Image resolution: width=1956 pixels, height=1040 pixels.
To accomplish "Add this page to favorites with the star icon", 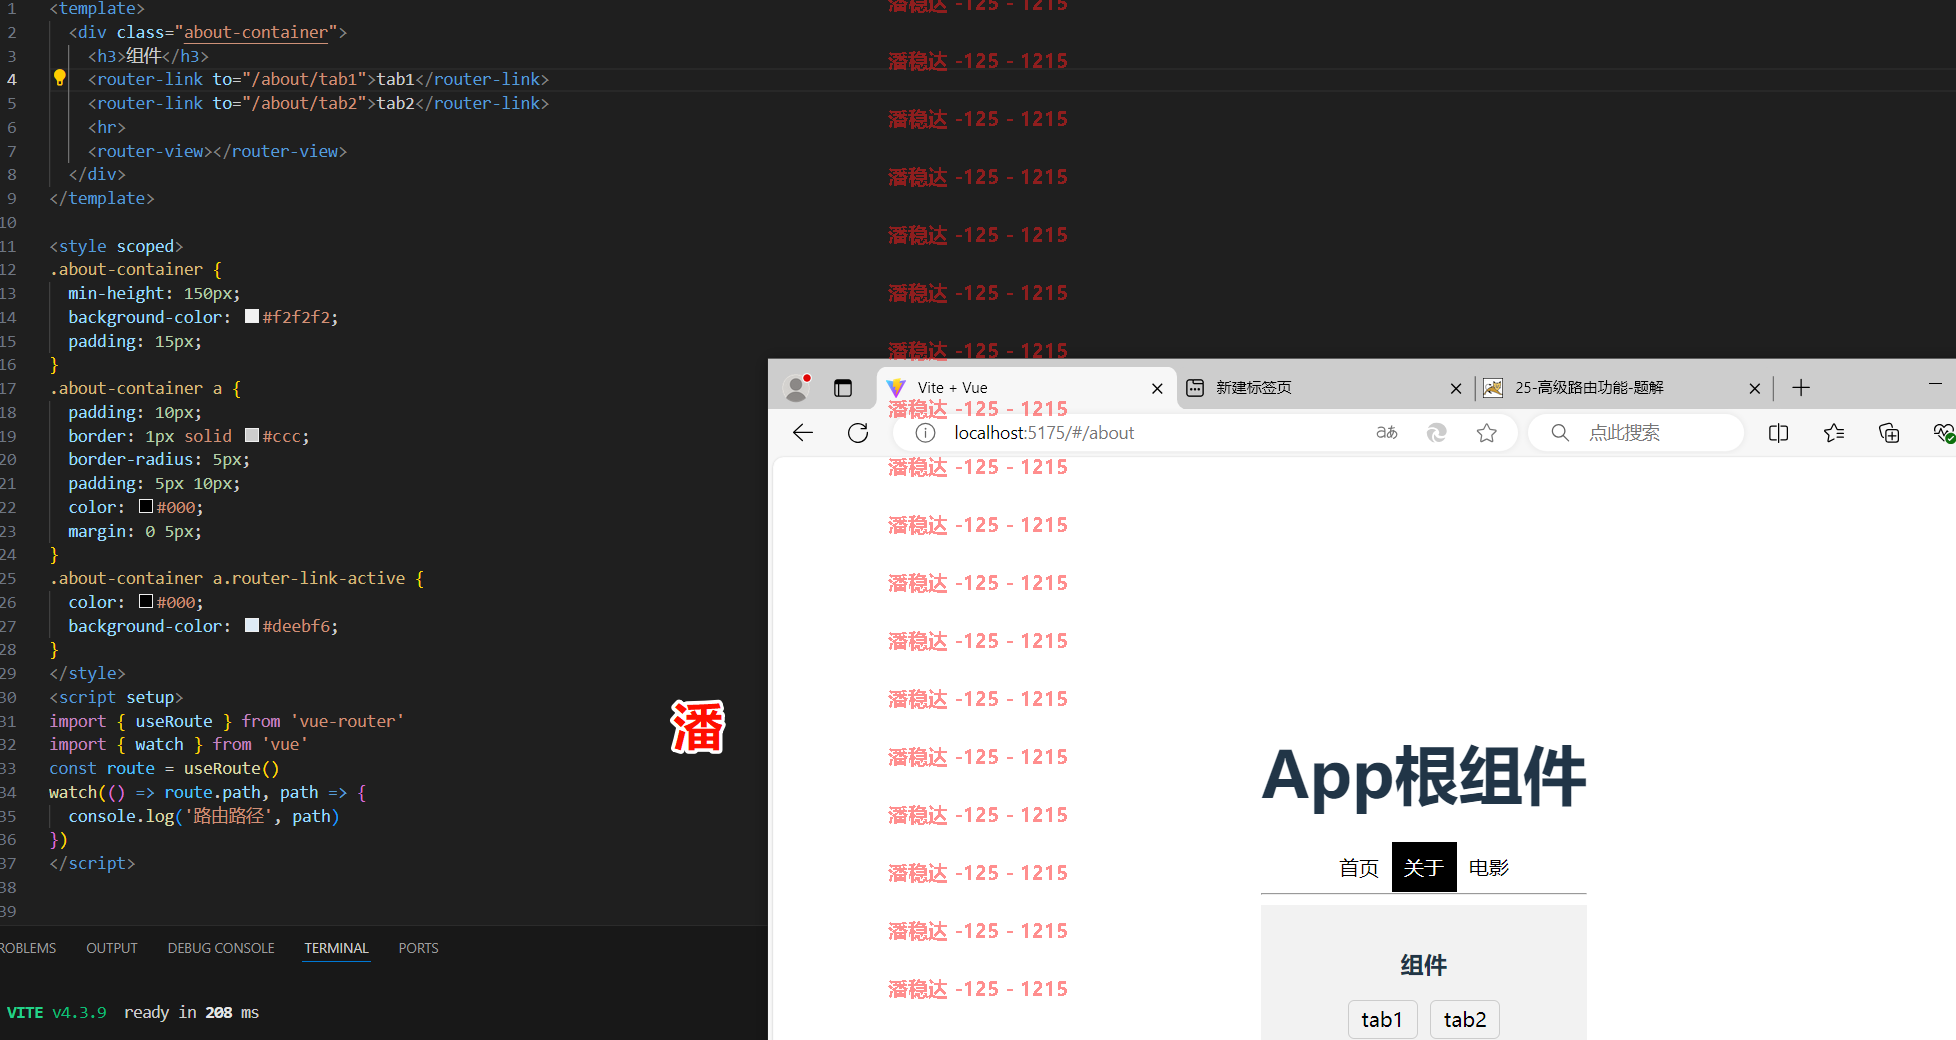I will 1487,433.
